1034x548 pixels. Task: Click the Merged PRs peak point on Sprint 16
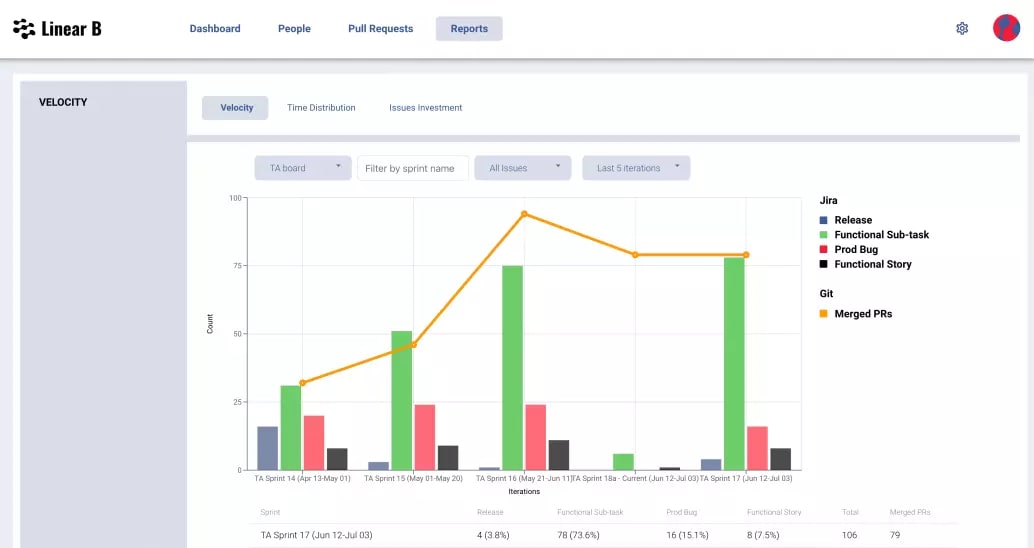(x=524, y=214)
